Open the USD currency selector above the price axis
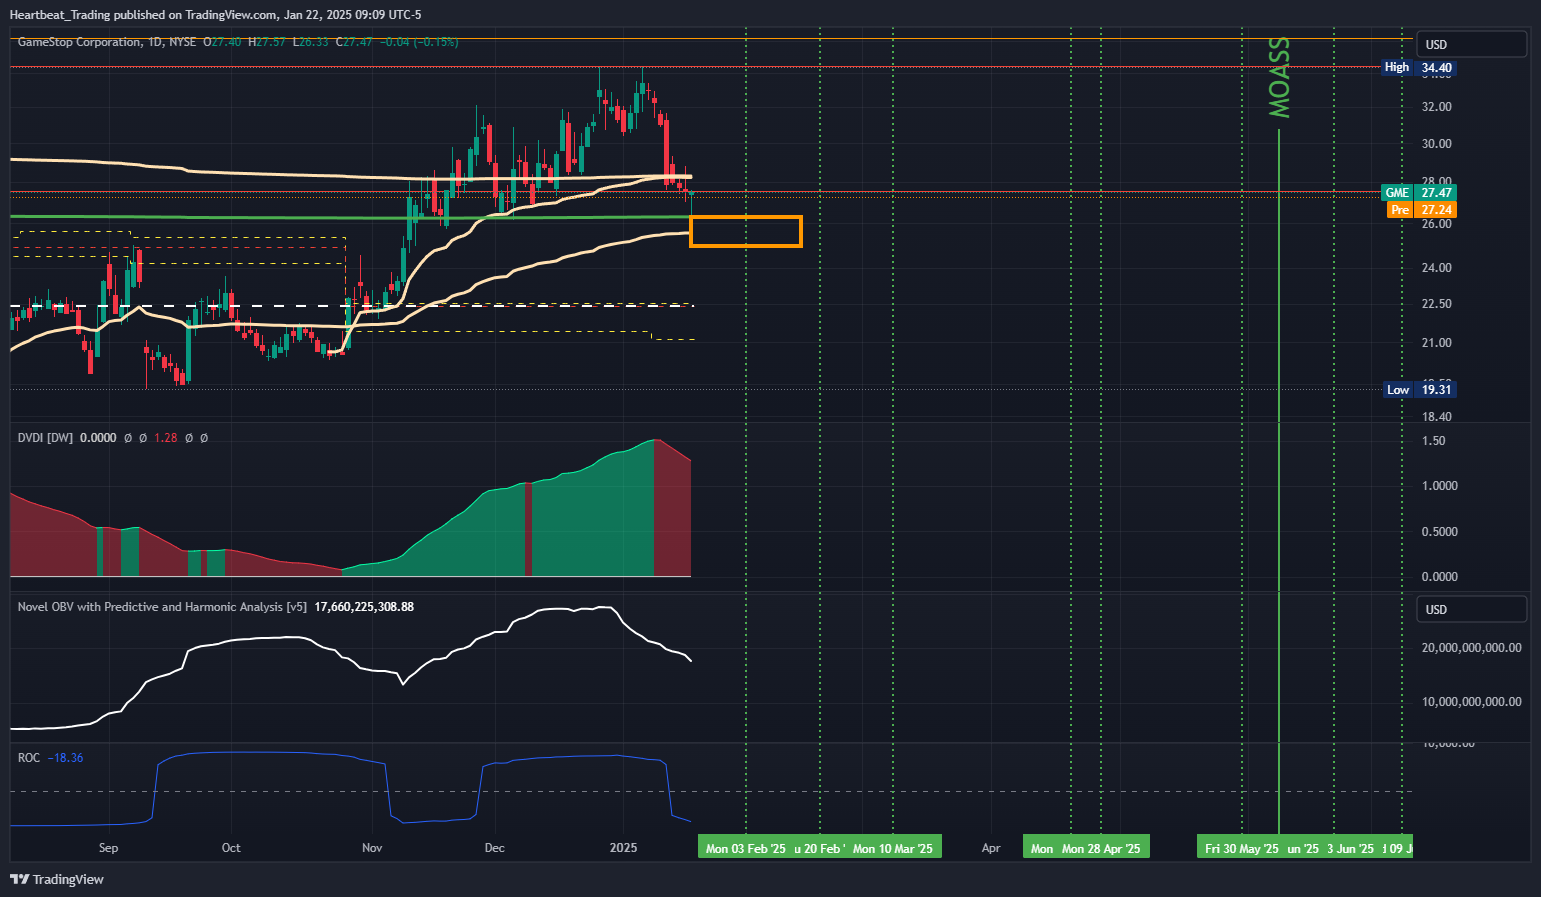This screenshot has height=897, width=1541. 1471,44
